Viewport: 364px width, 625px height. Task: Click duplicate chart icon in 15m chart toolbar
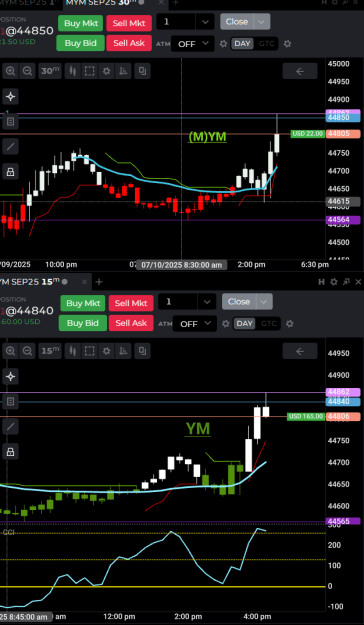[142, 351]
